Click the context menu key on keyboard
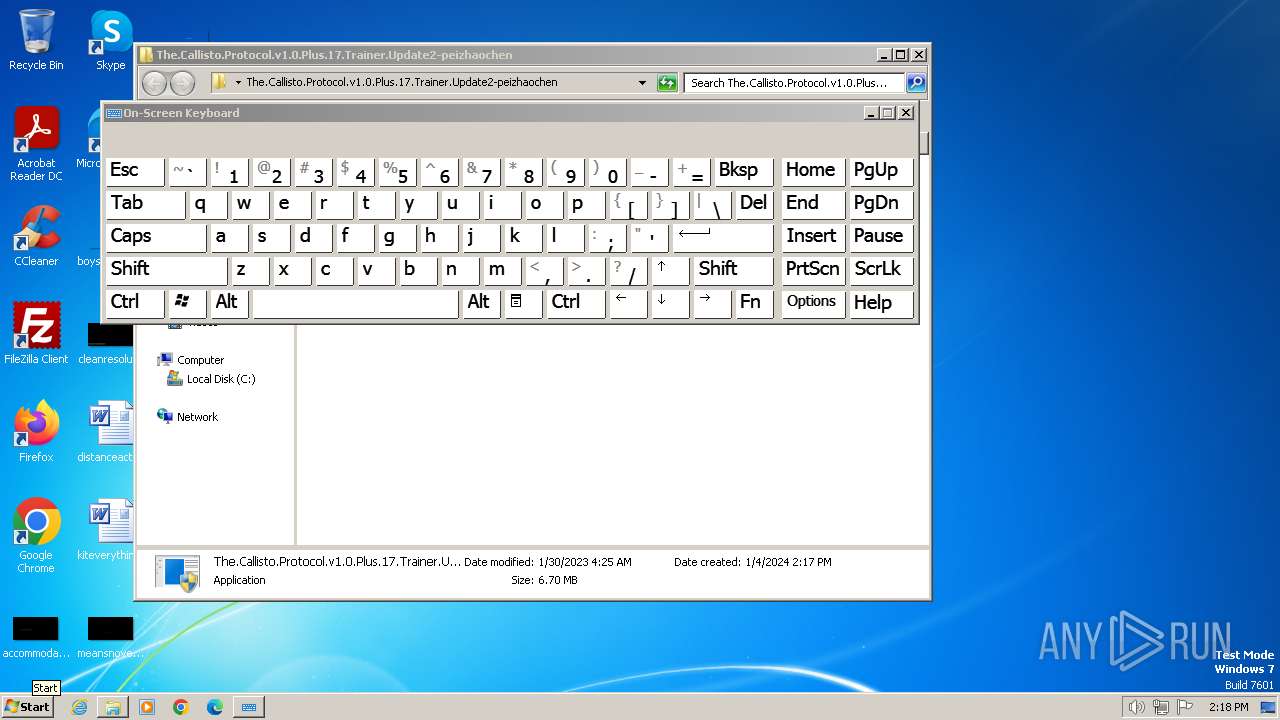This screenshot has width=1280, height=720. [x=523, y=303]
